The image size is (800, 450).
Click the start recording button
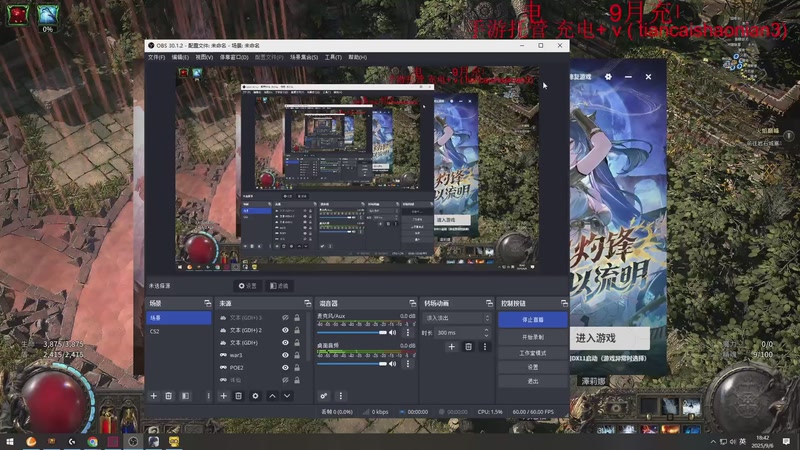click(533, 337)
